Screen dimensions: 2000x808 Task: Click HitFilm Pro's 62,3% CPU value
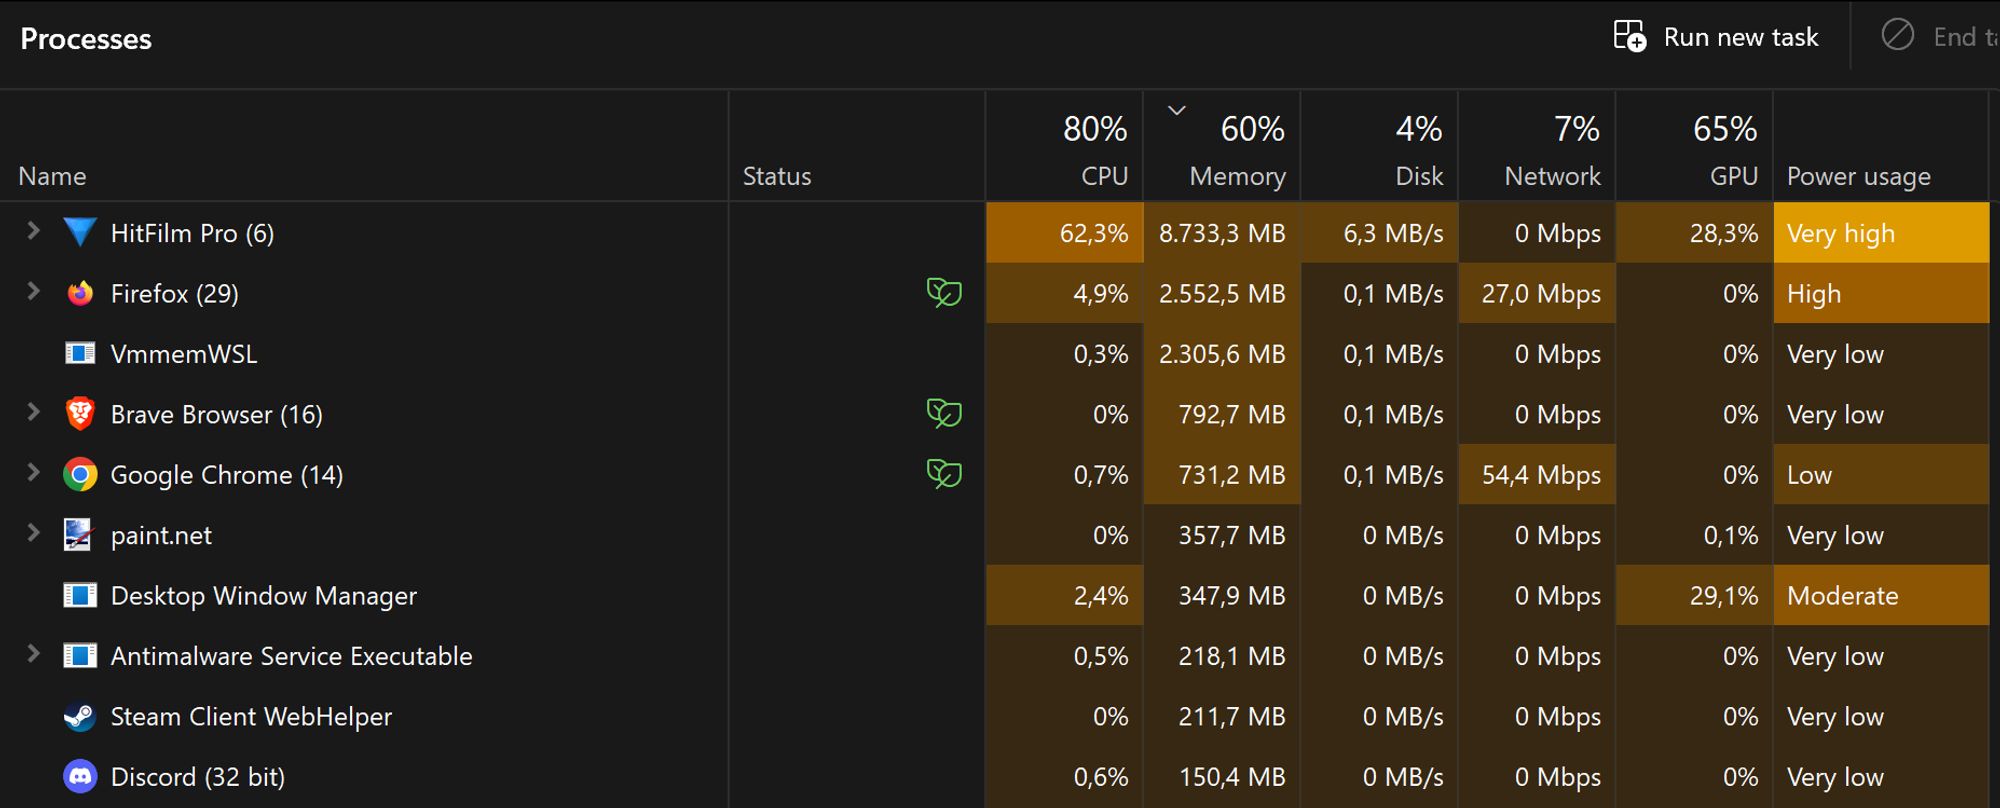(1094, 233)
